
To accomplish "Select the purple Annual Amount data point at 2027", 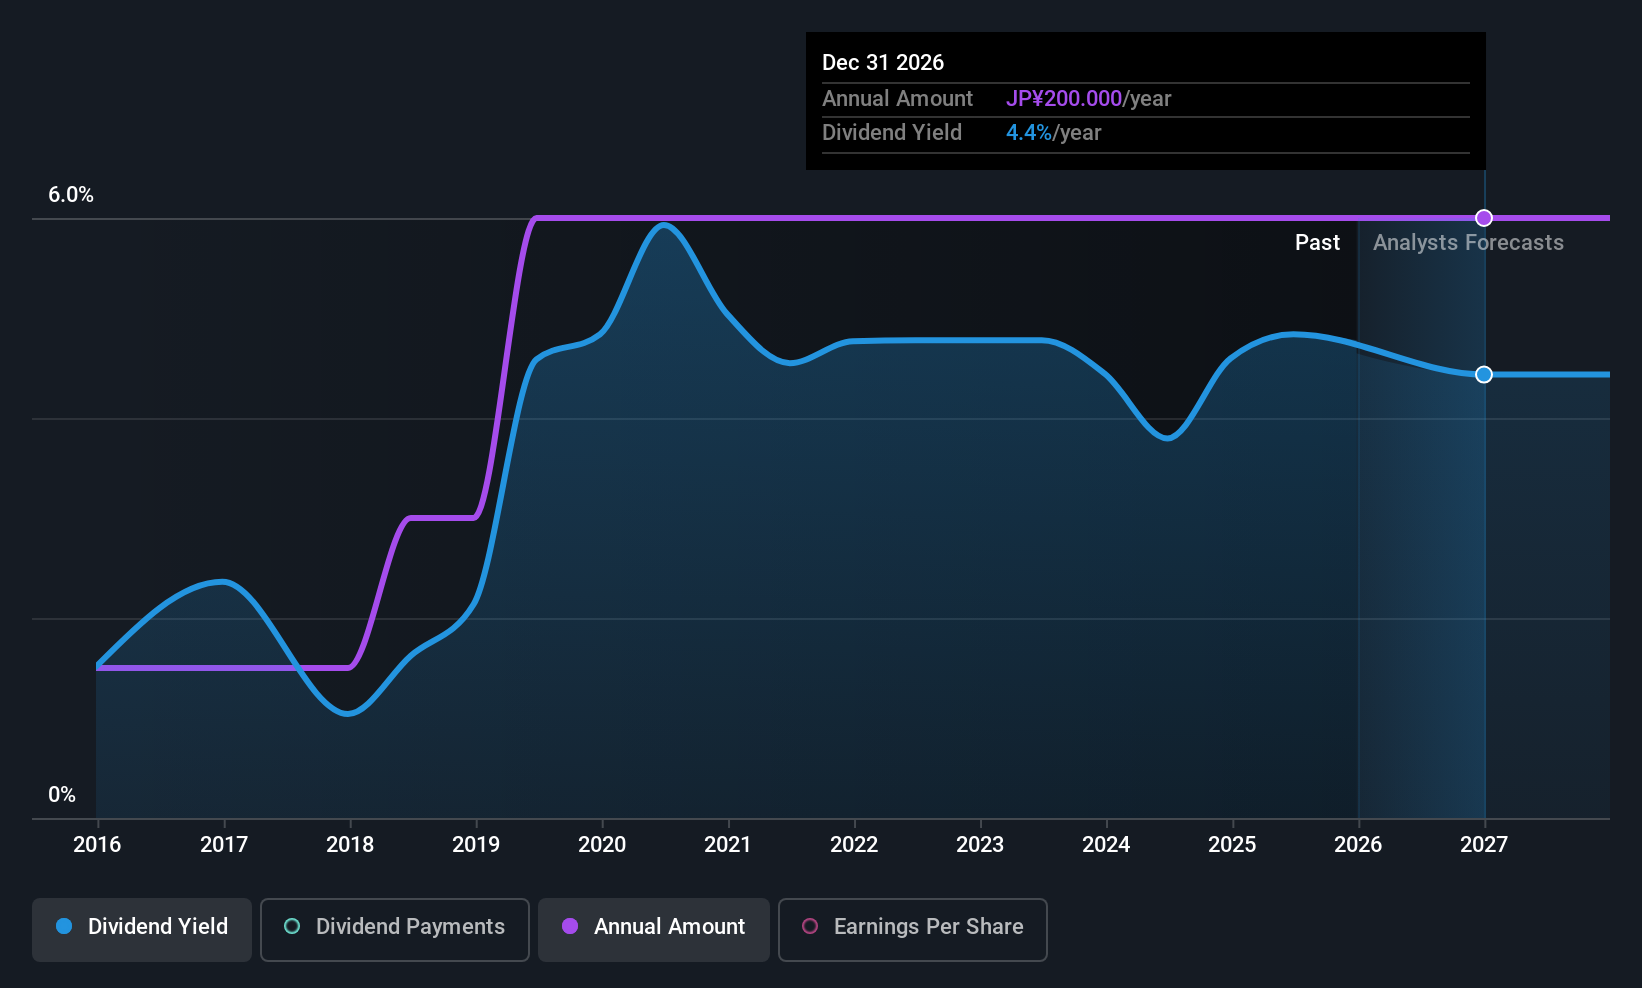I will pyautogui.click(x=1484, y=218).
